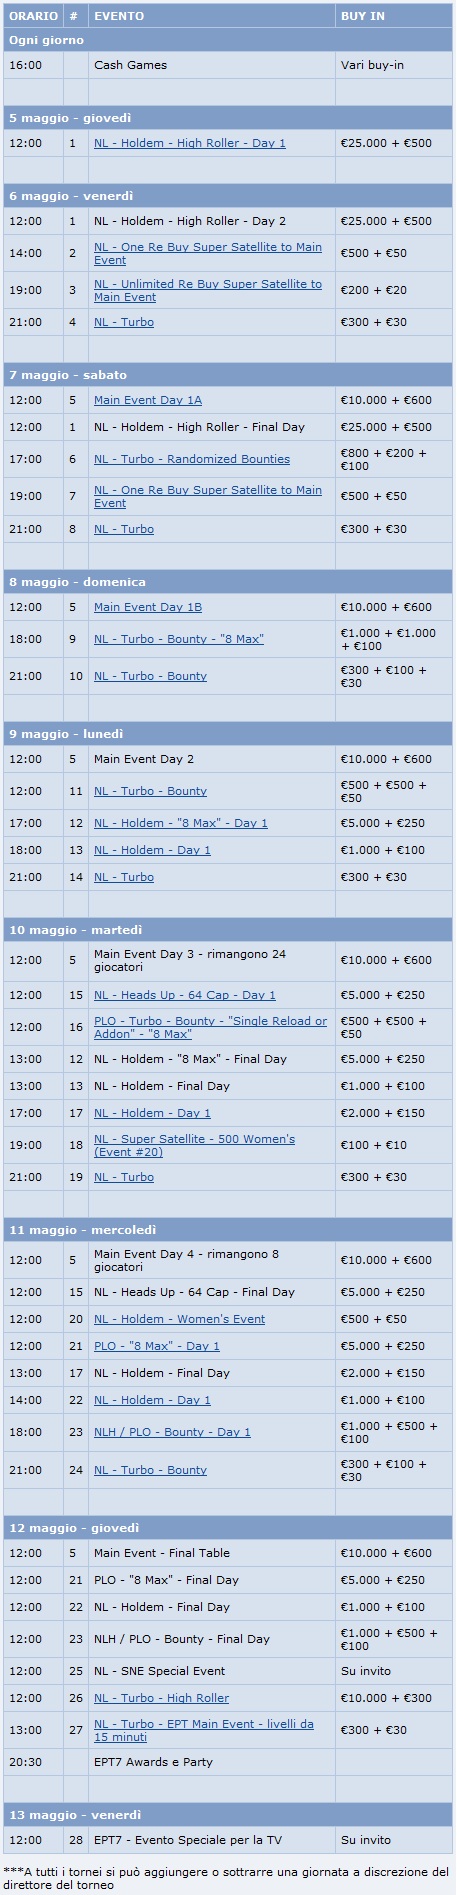Open Super Satellite 500 Women's link

pos(194,1145)
